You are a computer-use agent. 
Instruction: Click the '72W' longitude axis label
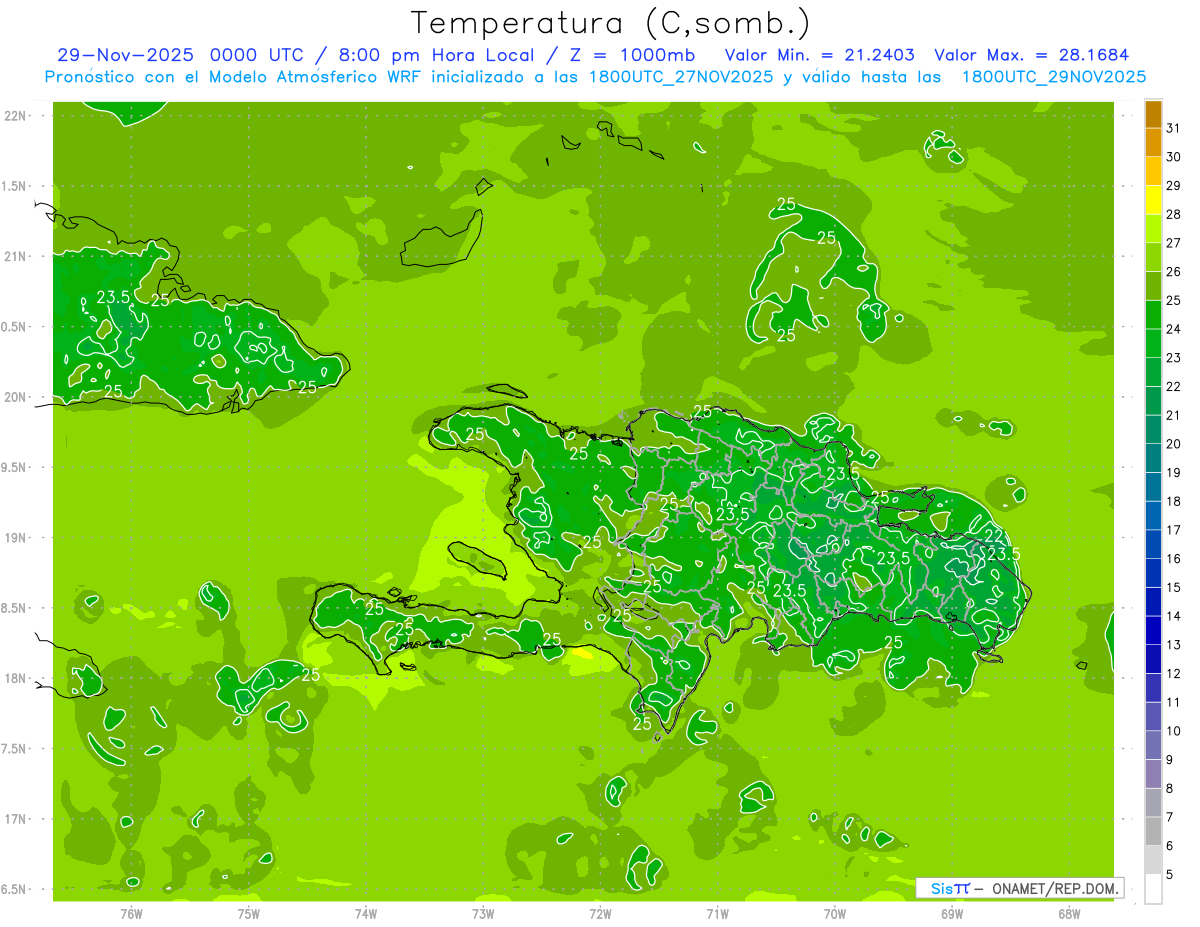[x=600, y=913]
